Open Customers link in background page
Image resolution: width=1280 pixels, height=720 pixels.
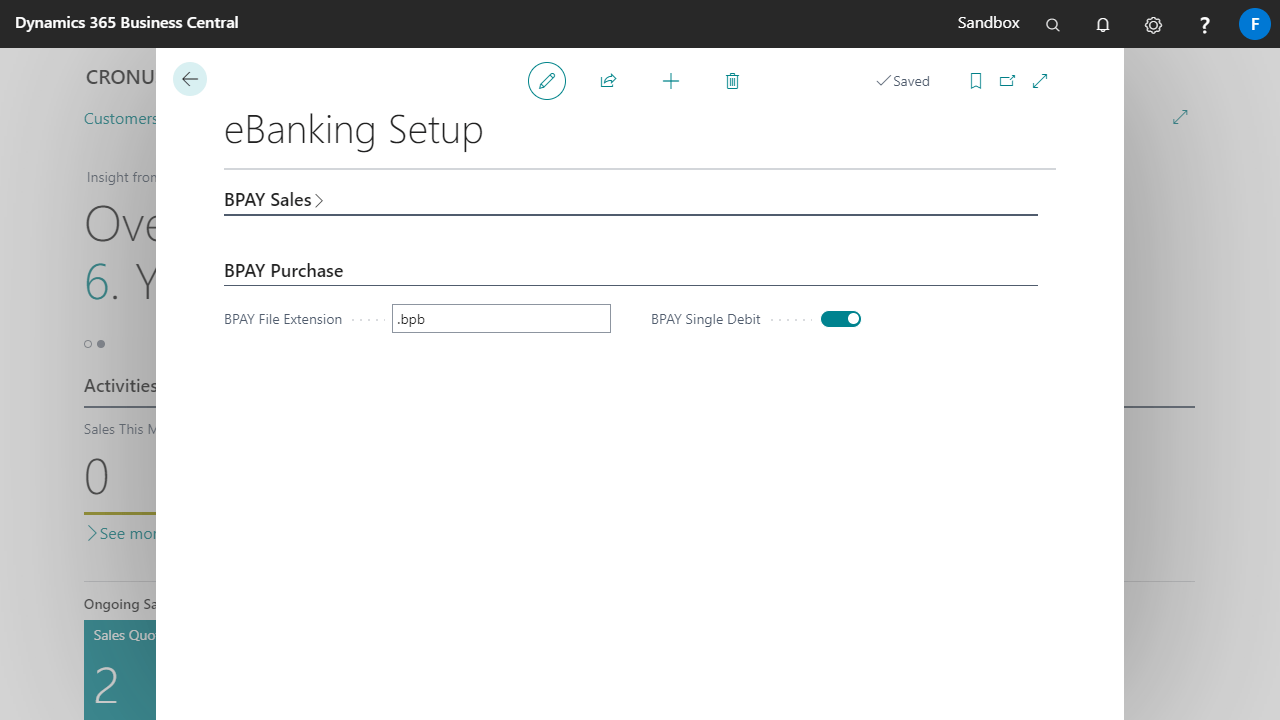[x=120, y=119]
